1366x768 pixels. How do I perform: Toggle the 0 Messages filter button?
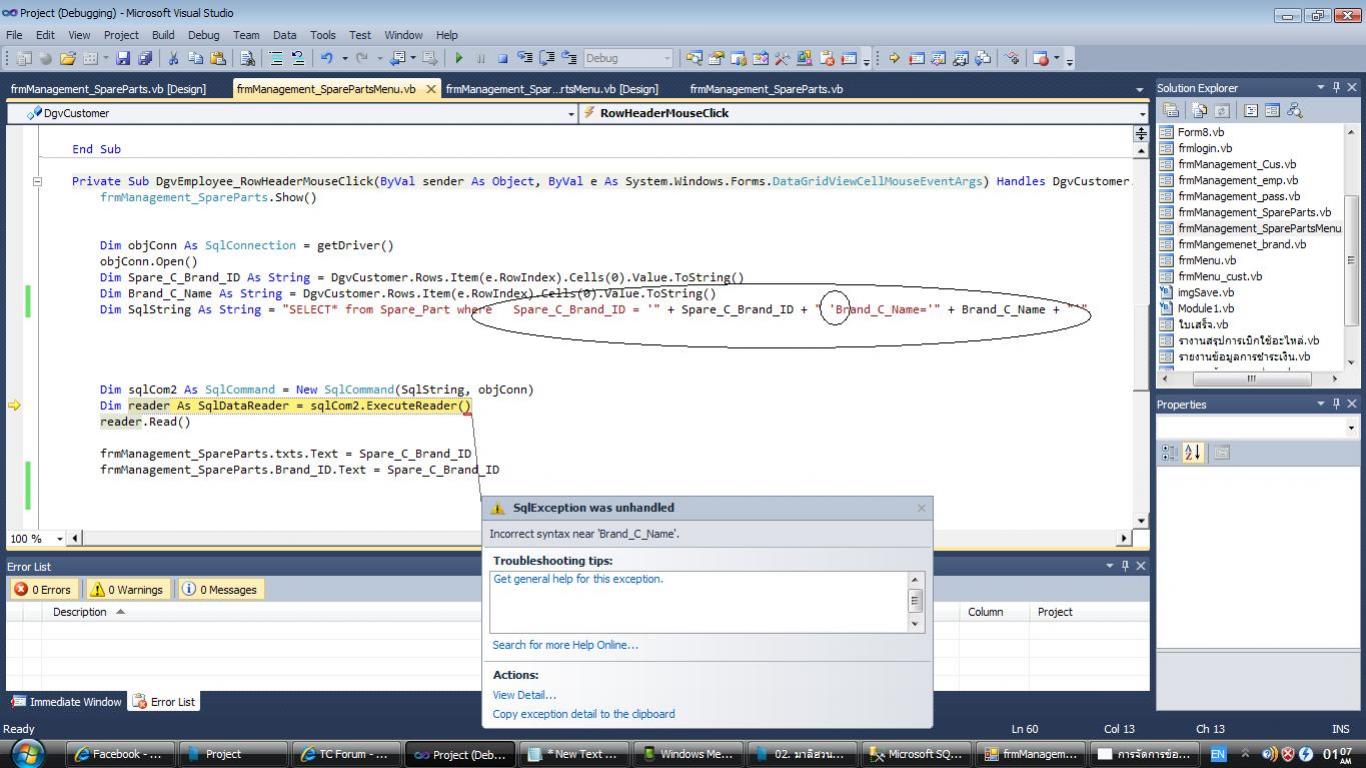coord(220,590)
